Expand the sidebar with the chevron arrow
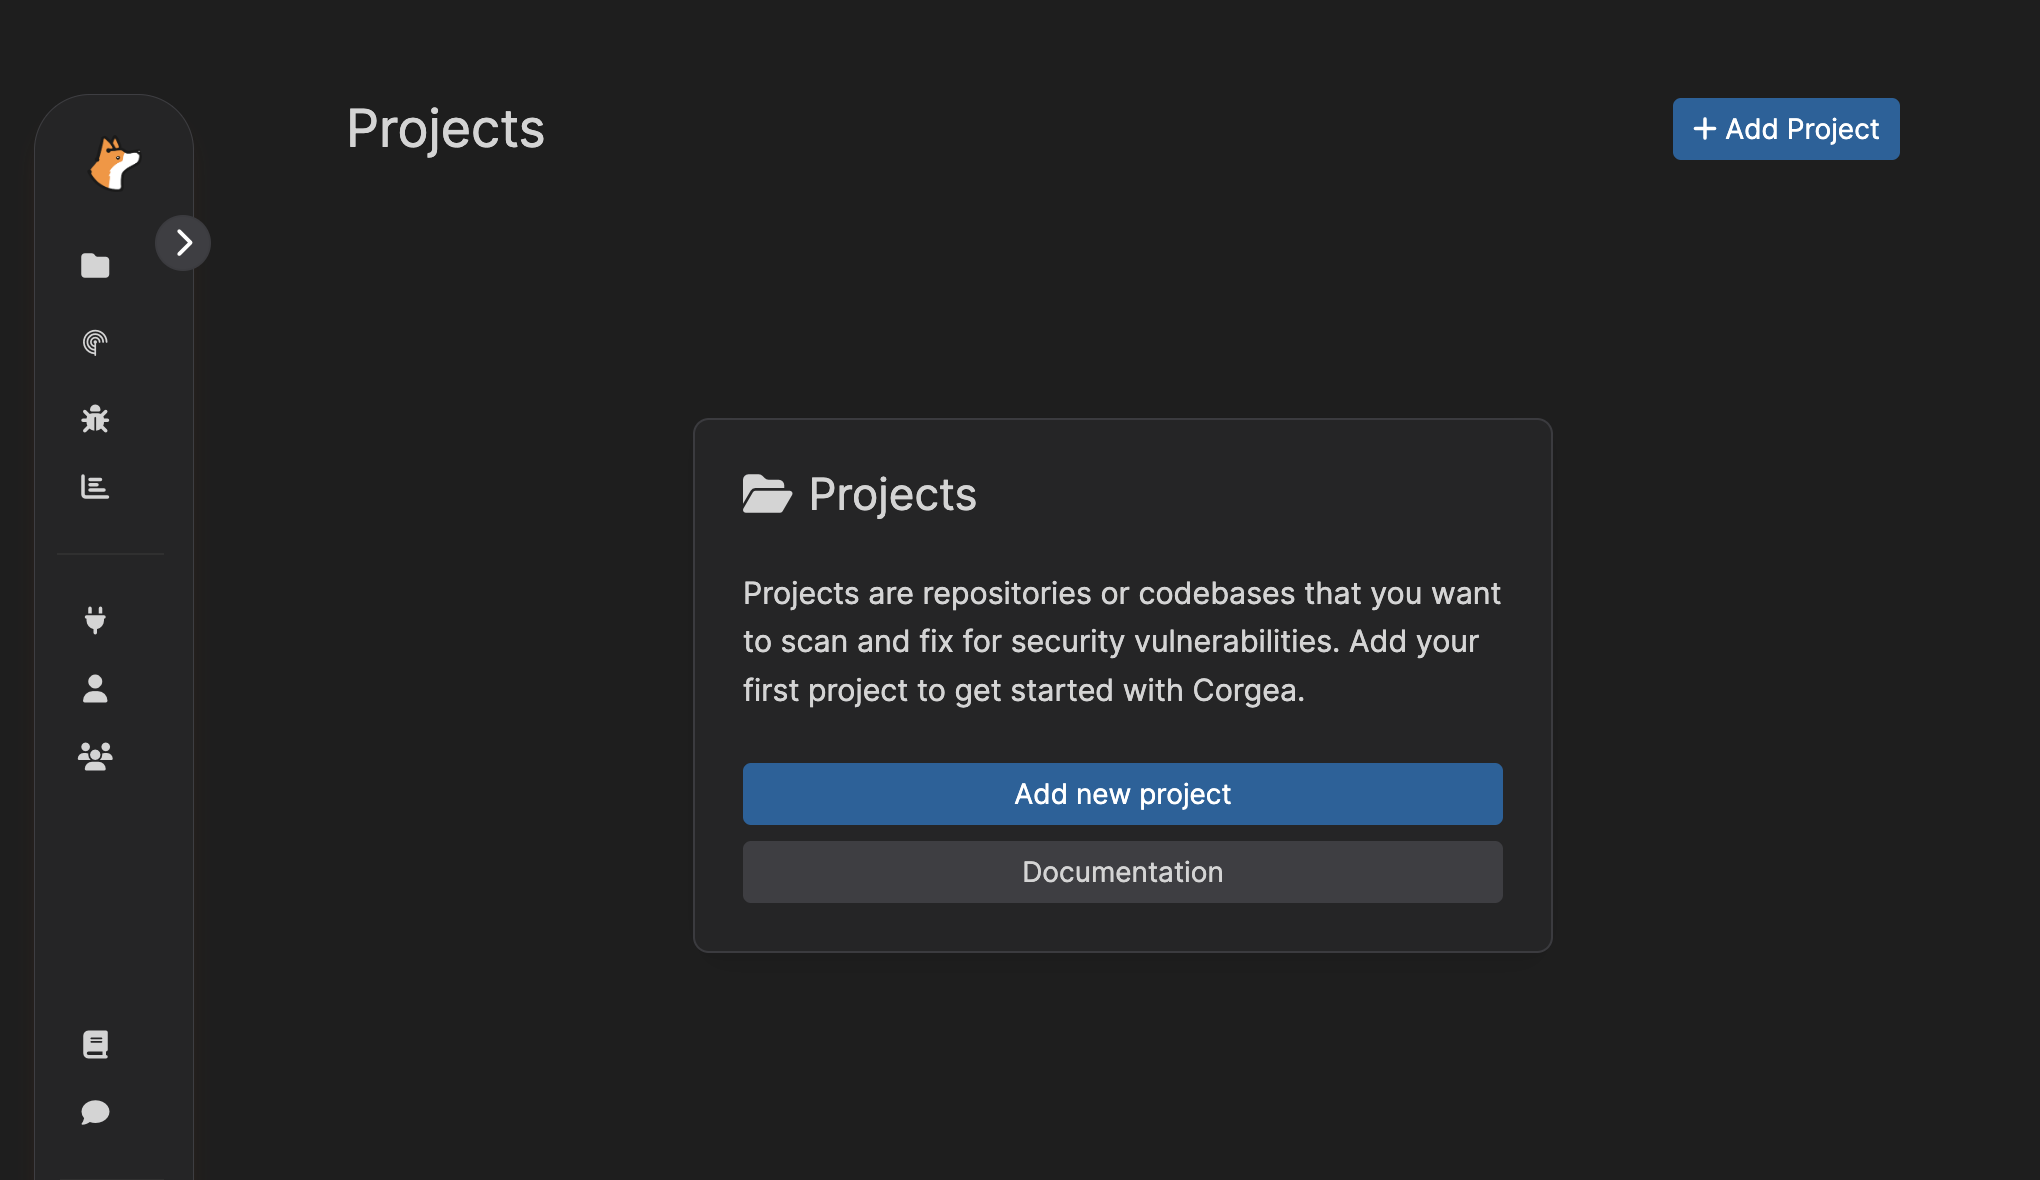This screenshot has width=2040, height=1180. coord(183,243)
